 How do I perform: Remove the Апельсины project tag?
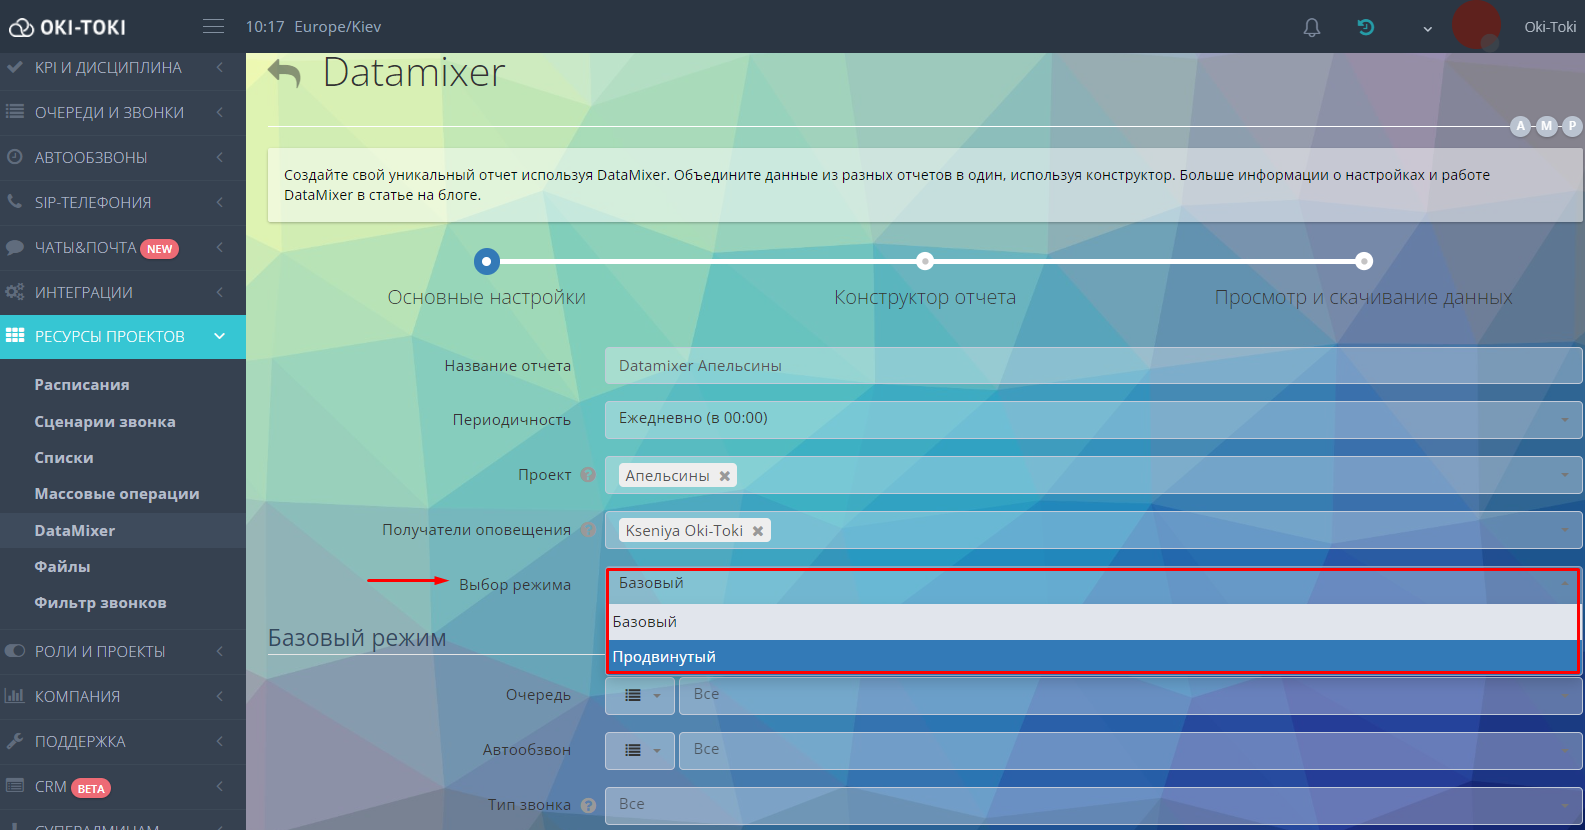725,476
